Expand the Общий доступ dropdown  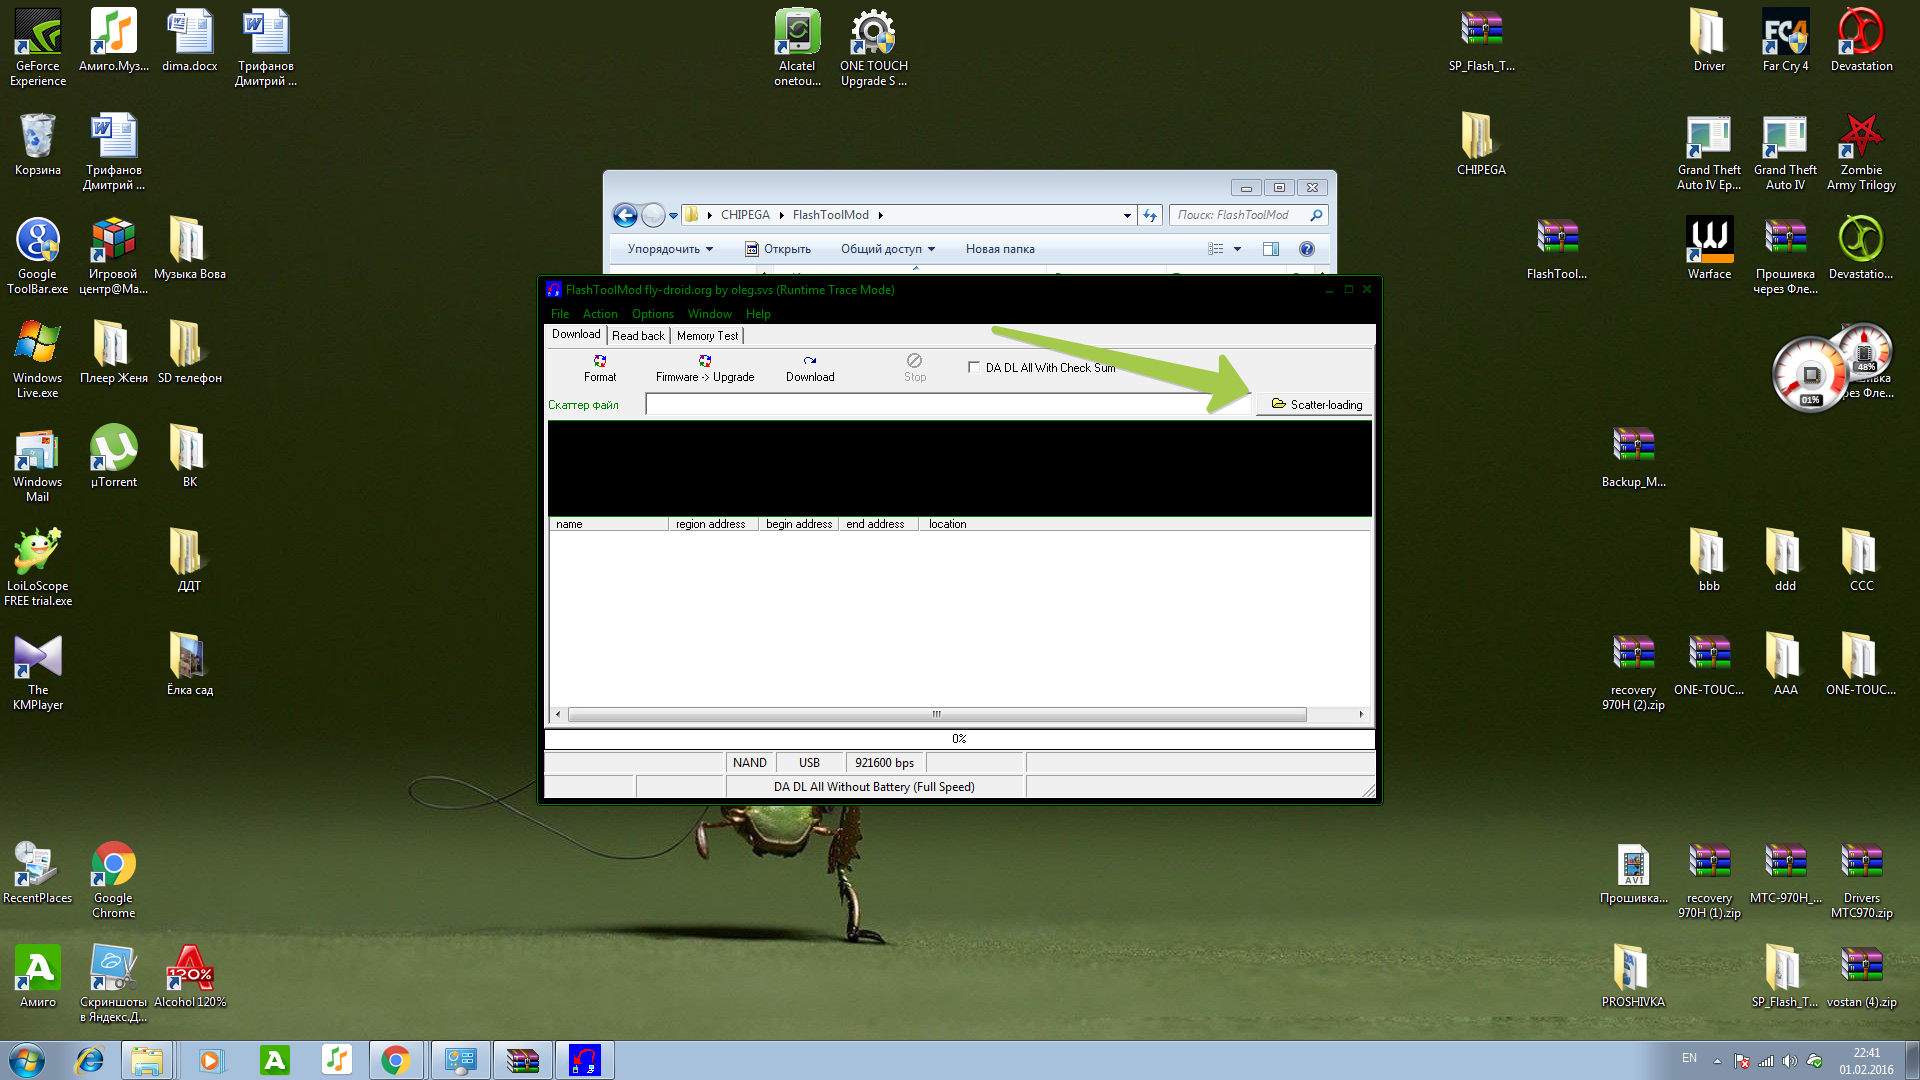(887, 249)
